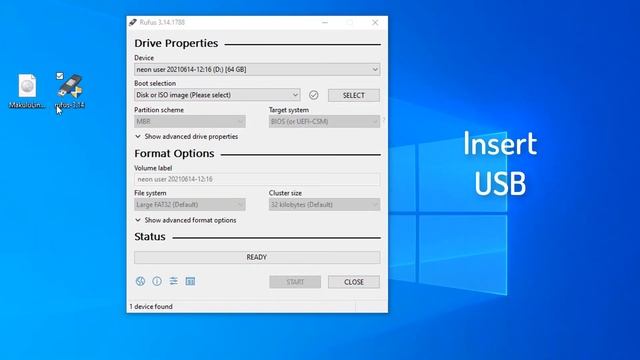
Task: Click the START button
Action: [x=295, y=282]
